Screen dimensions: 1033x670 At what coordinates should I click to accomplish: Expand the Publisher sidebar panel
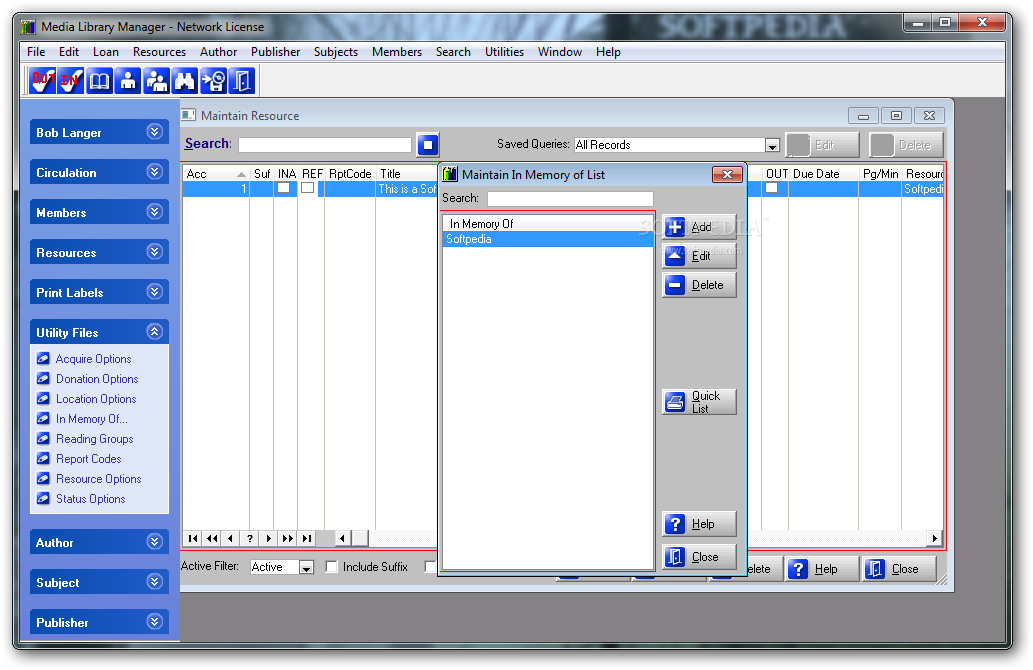pyautogui.click(x=155, y=621)
